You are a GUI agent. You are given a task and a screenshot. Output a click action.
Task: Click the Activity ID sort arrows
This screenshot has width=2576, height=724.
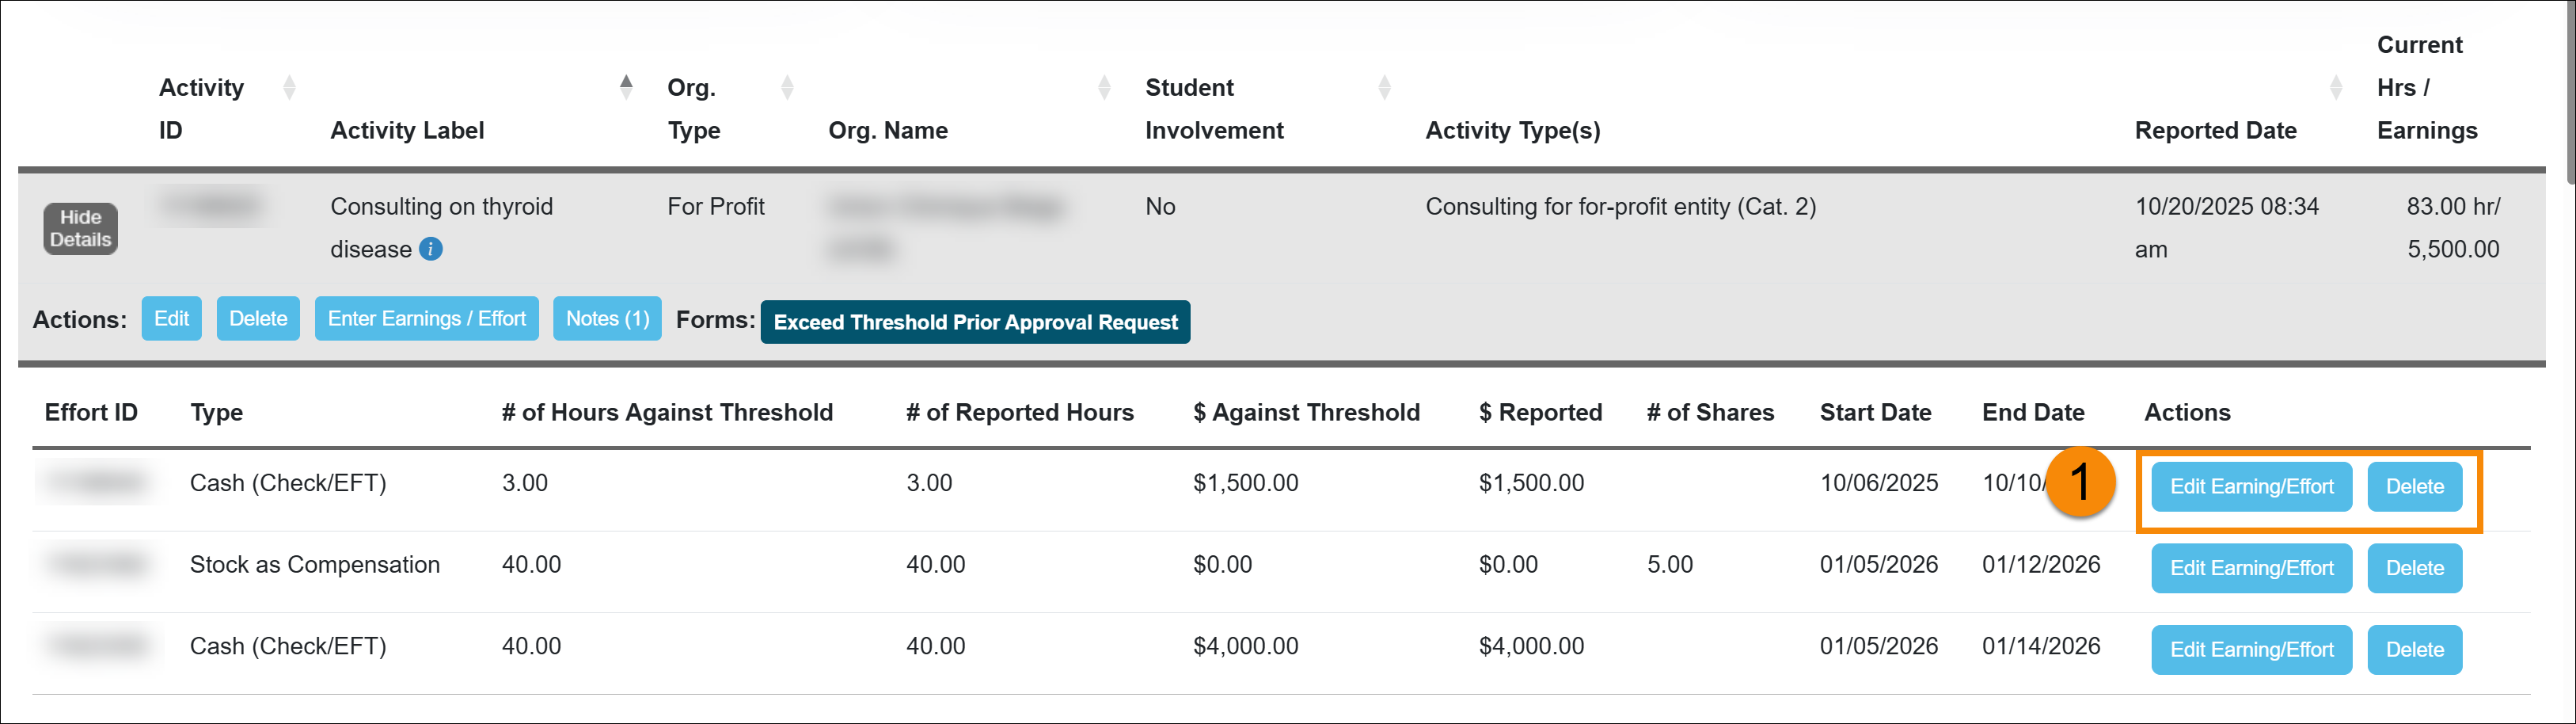tap(289, 87)
